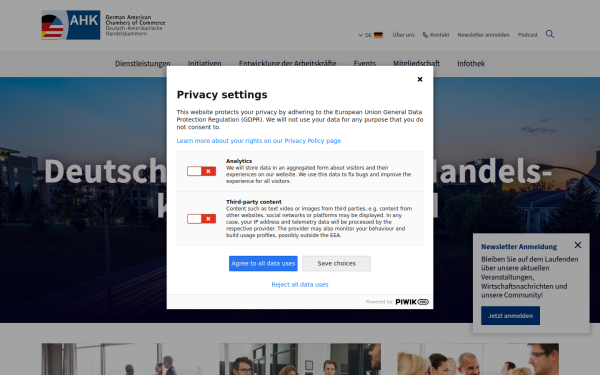The height and width of the screenshot is (375, 600).
Task: Open the Privacy Policy page link
Action: 259,141
